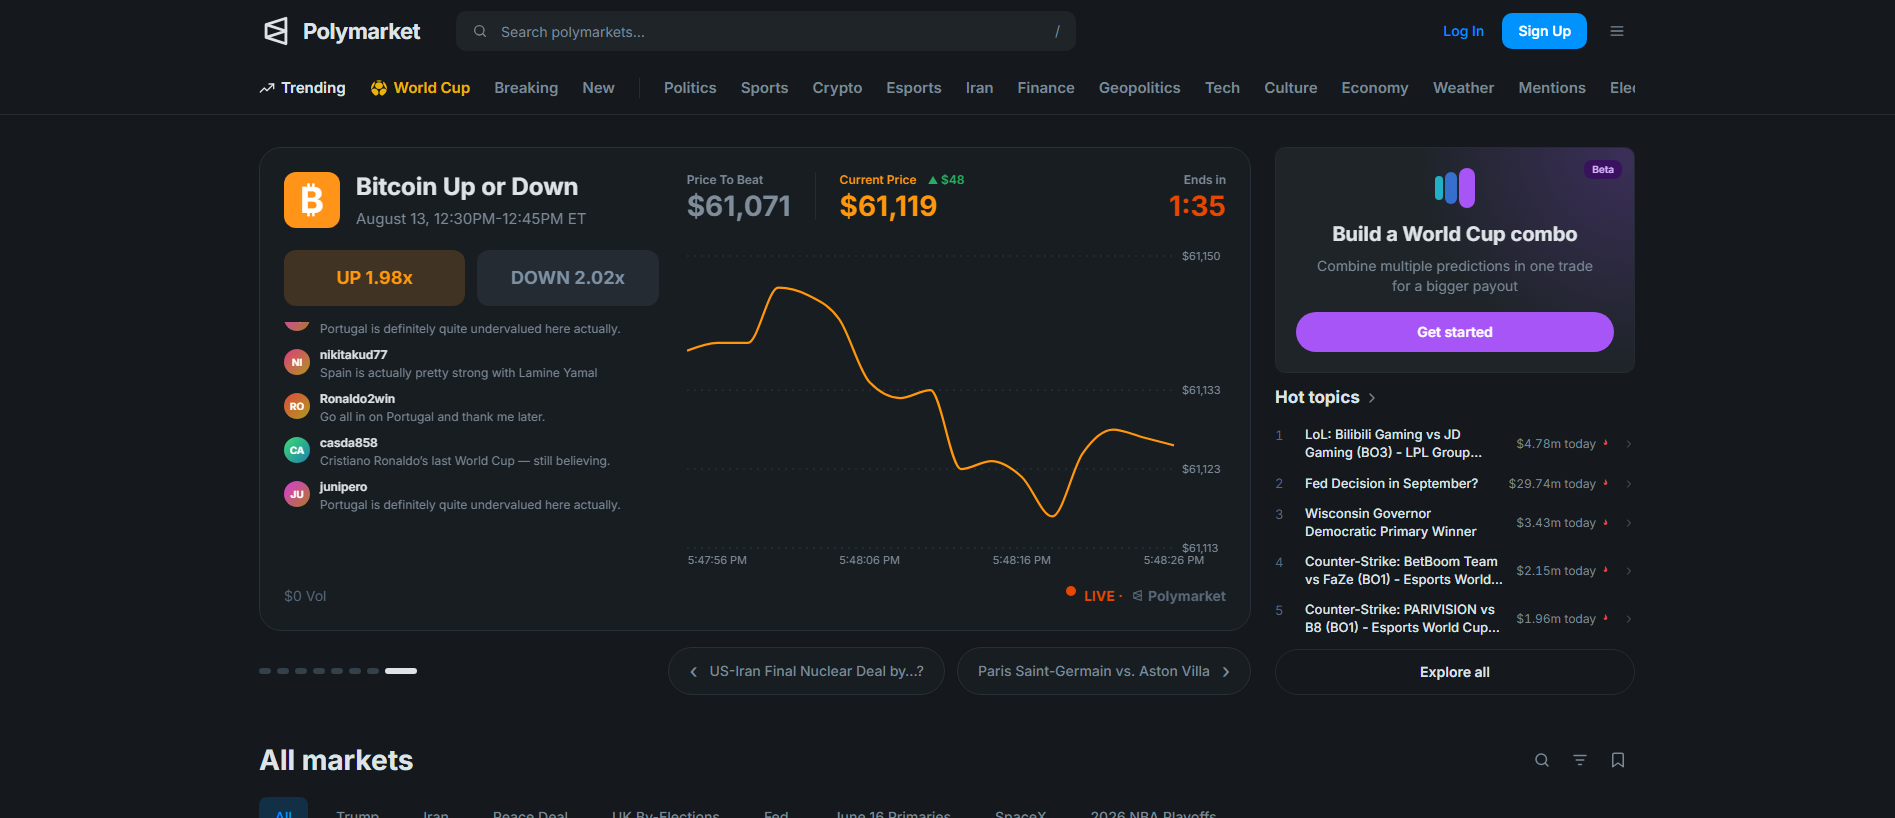Click the Bitcoin price line chart
The width and height of the screenshot is (1895, 818).
point(930,402)
